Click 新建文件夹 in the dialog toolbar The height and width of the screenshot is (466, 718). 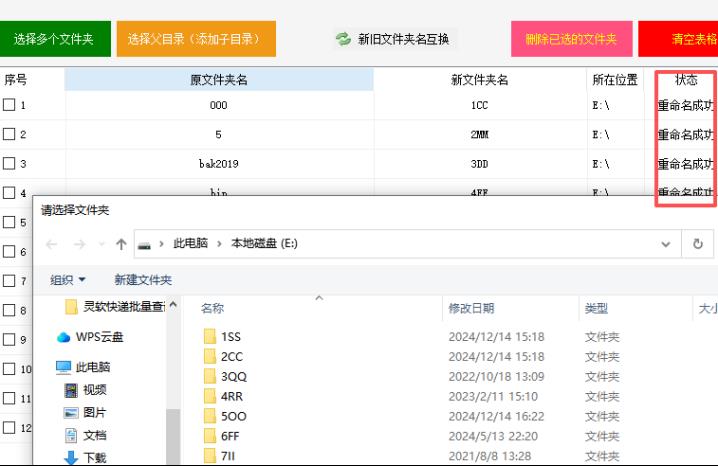click(143, 280)
